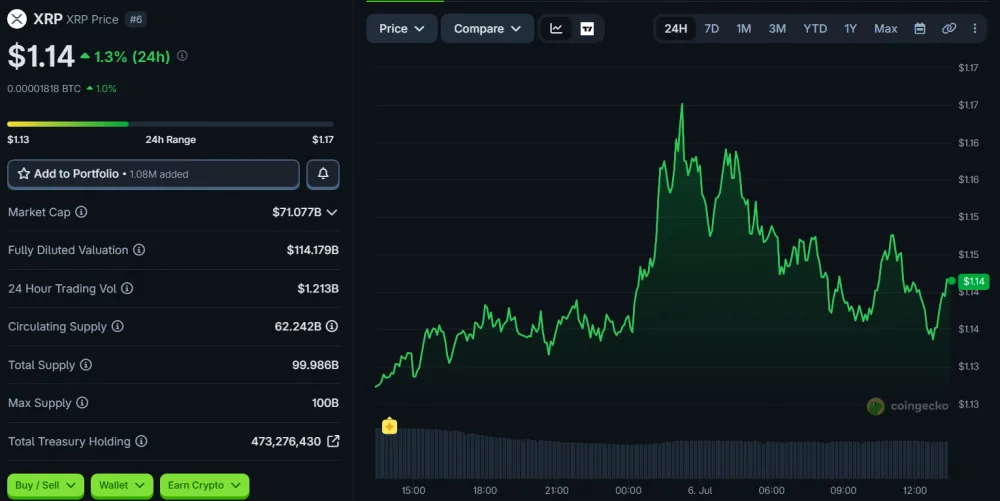1000x501 pixels.
Task: Open info icon beside 62.242B value
Action: 332,326
